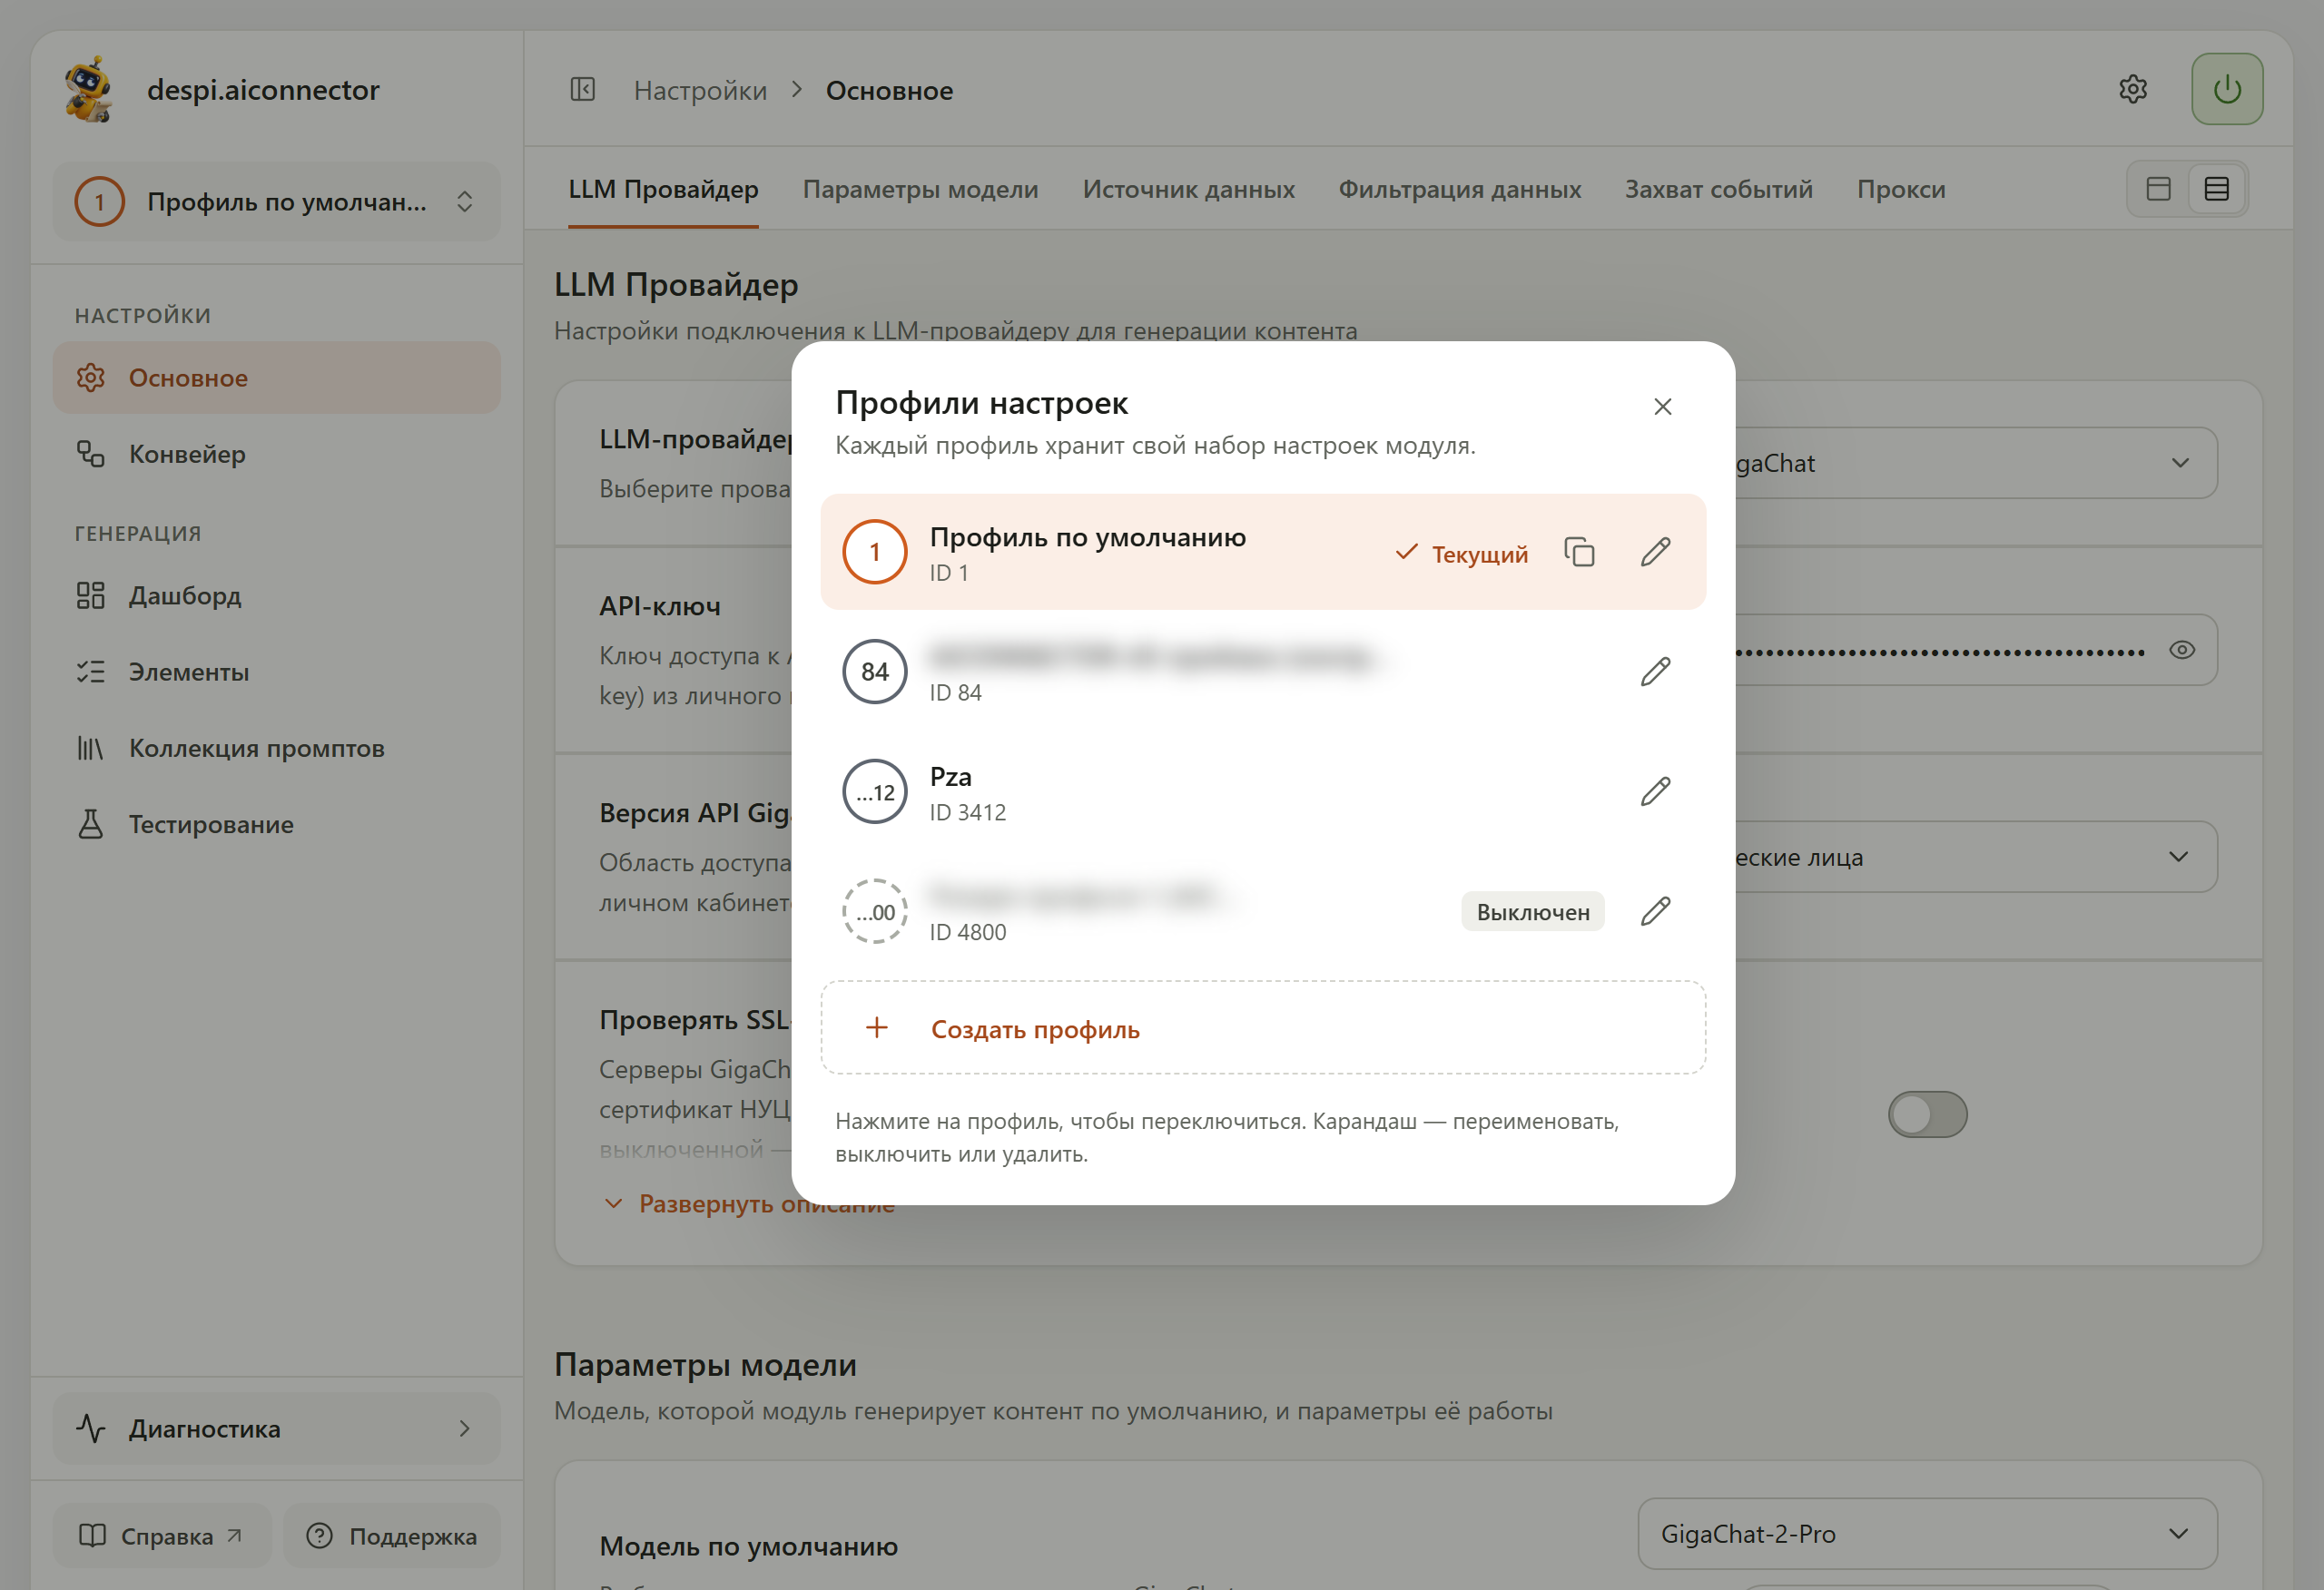Switch to profile Pza ID 3412
The width and height of the screenshot is (2324, 1590).
point(1263,792)
